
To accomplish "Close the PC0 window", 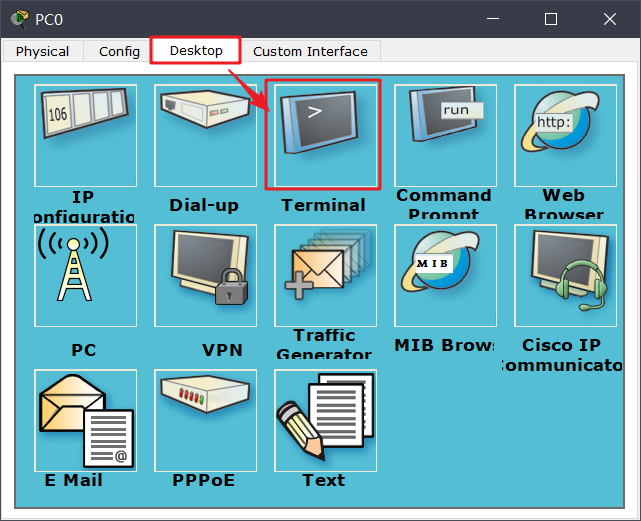I will coord(610,19).
